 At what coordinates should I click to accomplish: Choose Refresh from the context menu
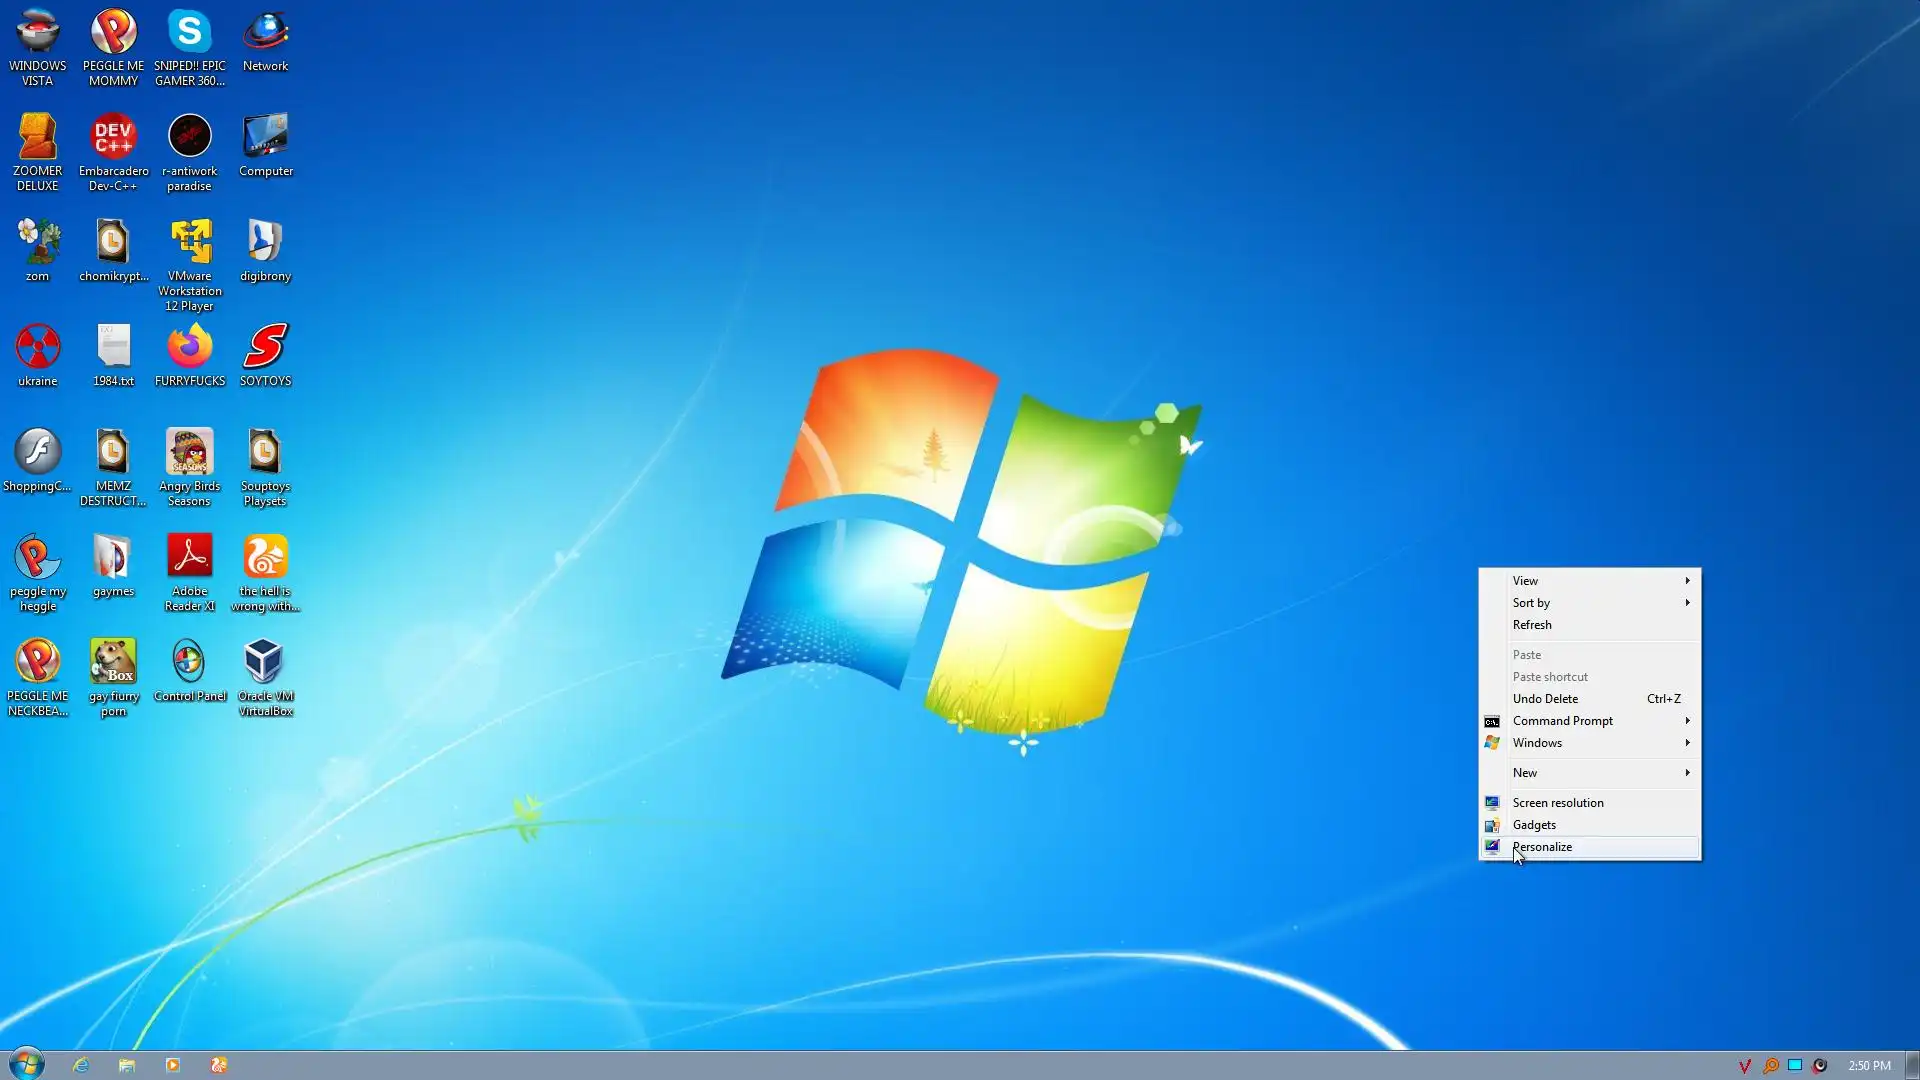[1532, 625]
